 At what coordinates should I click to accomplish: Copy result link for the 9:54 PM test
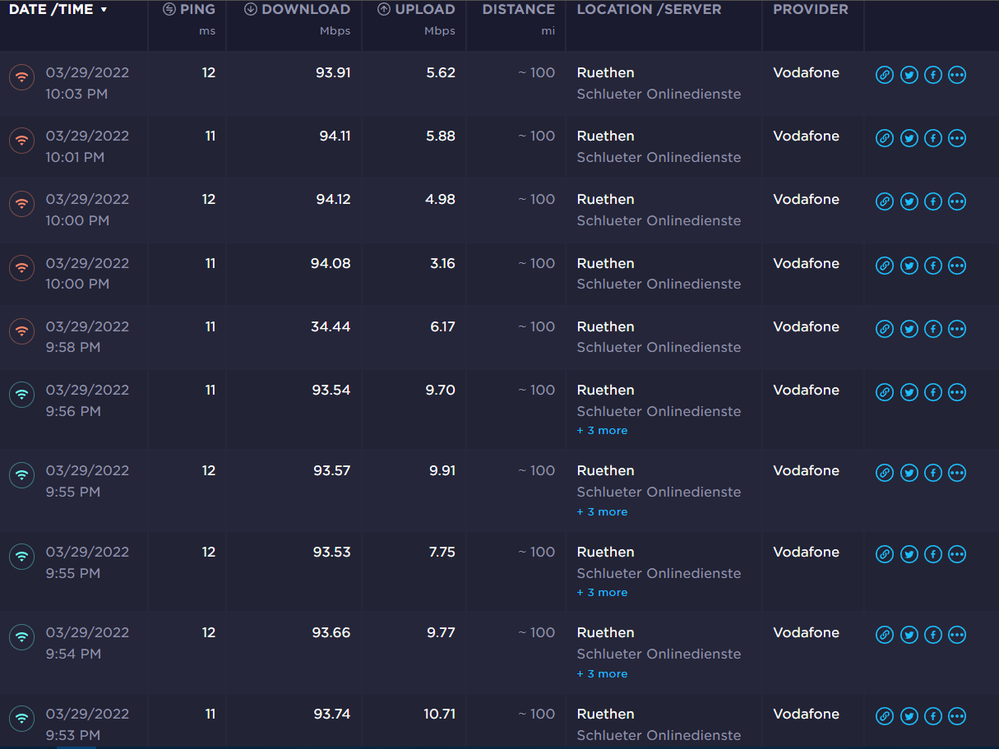click(884, 634)
